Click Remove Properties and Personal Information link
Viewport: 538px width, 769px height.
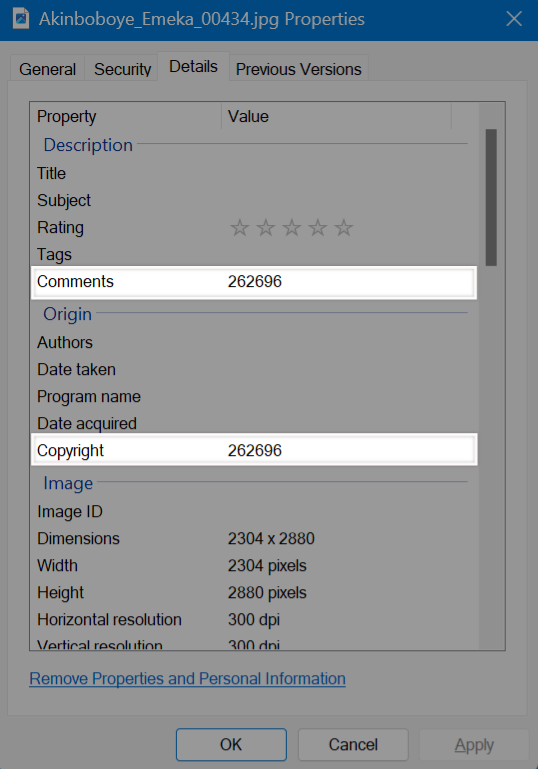tap(187, 679)
